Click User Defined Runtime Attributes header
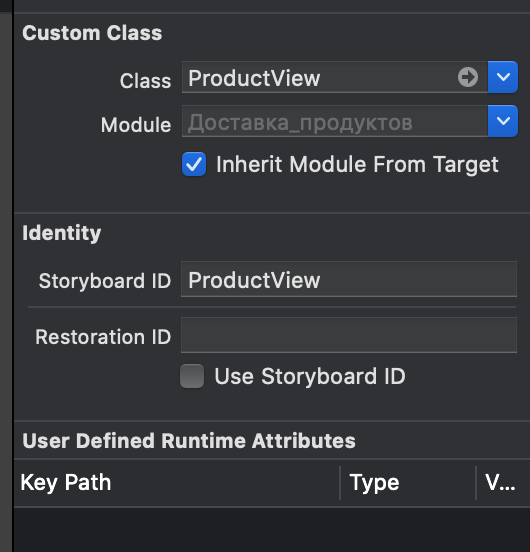This screenshot has width=530, height=552. tap(189, 441)
